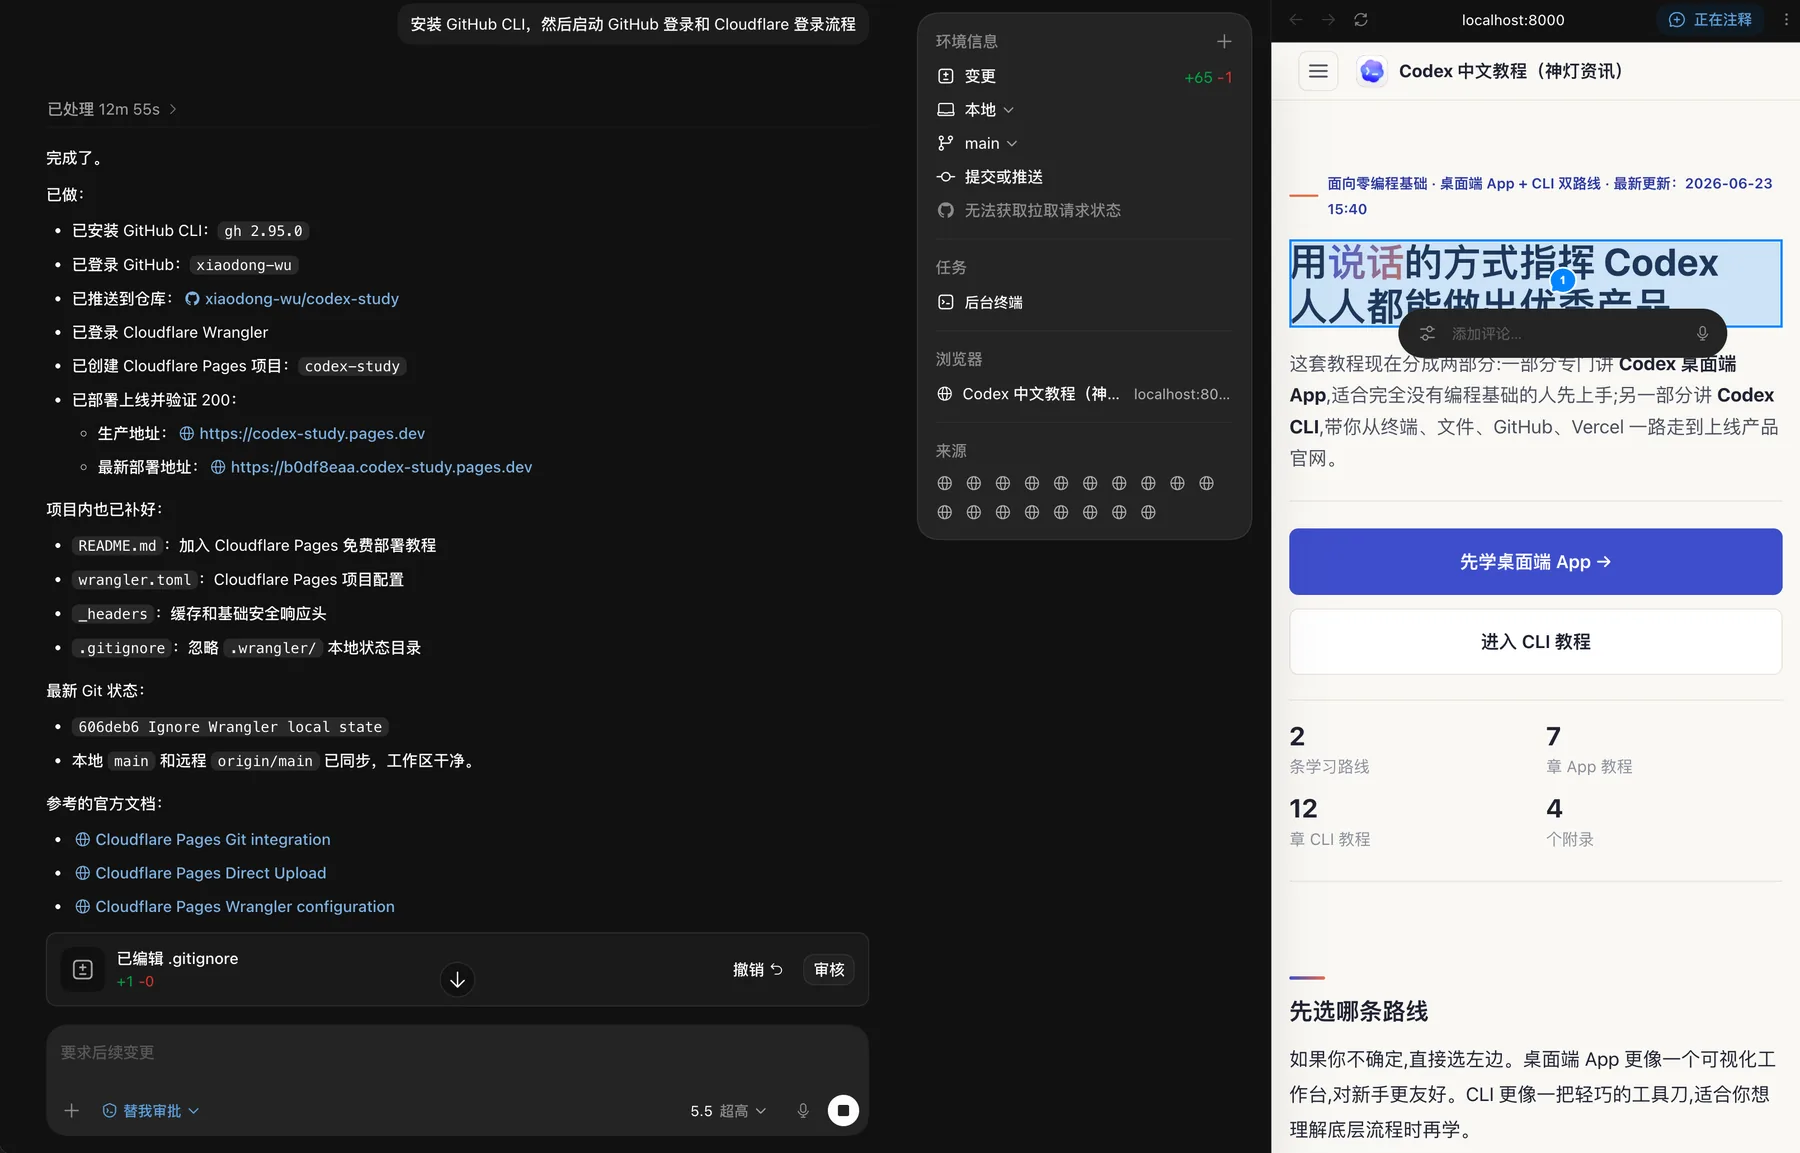This screenshot has width=1800, height=1153.
Task: Click annotation marker number 1
Action: pyautogui.click(x=1563, y=281)
